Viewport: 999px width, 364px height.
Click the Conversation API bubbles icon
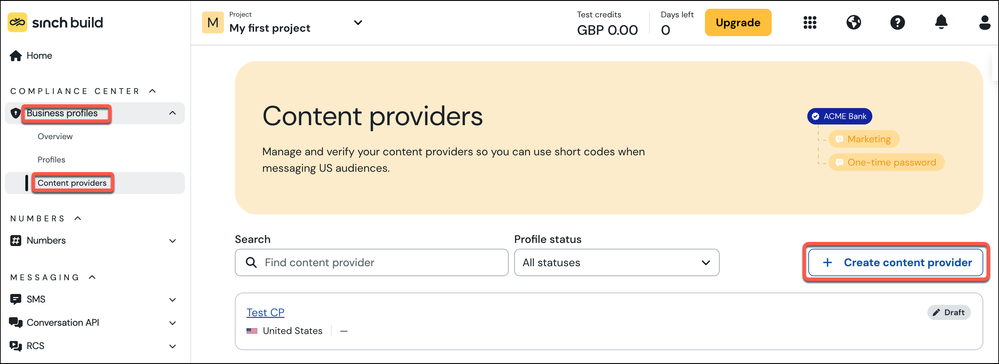coord(16,323)
